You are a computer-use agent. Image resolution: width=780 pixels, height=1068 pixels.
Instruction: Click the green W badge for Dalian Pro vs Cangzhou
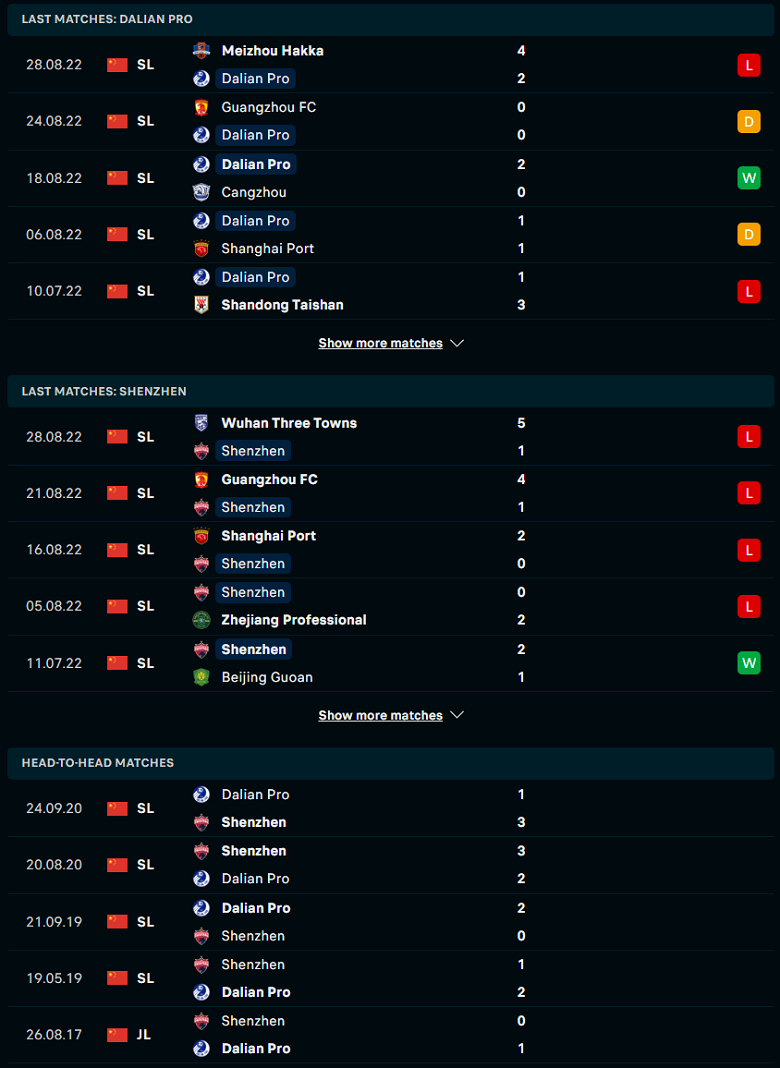(x=749, y=178)
